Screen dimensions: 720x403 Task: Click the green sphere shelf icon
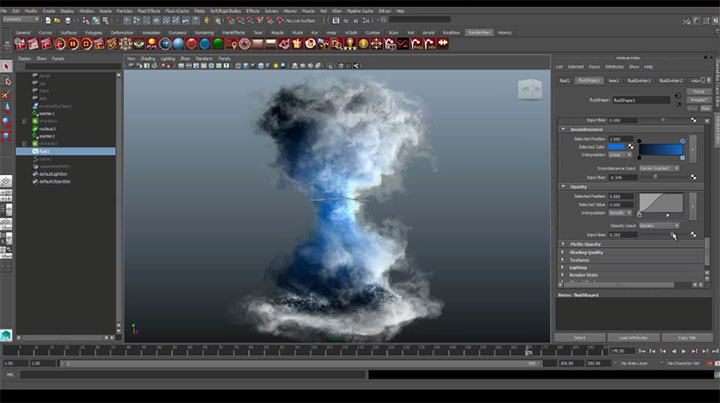(218, 44)
